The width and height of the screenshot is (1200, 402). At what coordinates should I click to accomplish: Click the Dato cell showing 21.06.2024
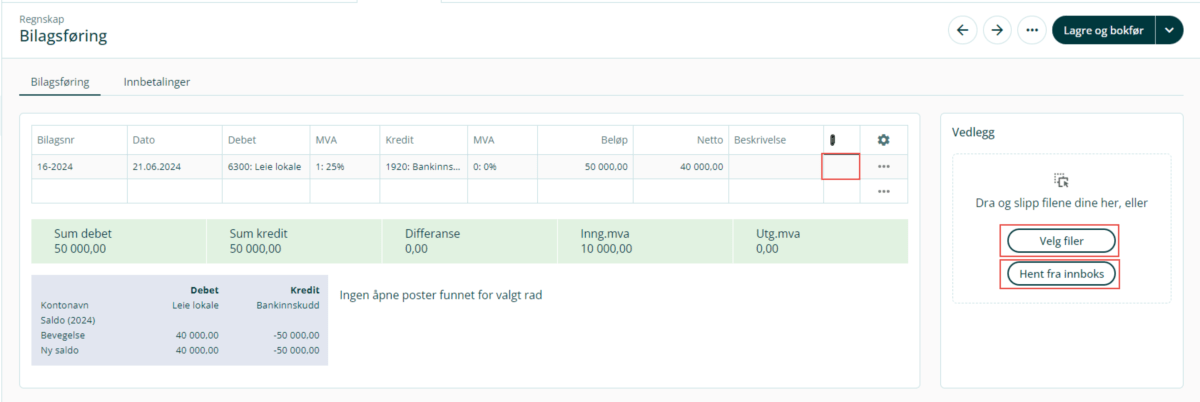pos(174,166)
